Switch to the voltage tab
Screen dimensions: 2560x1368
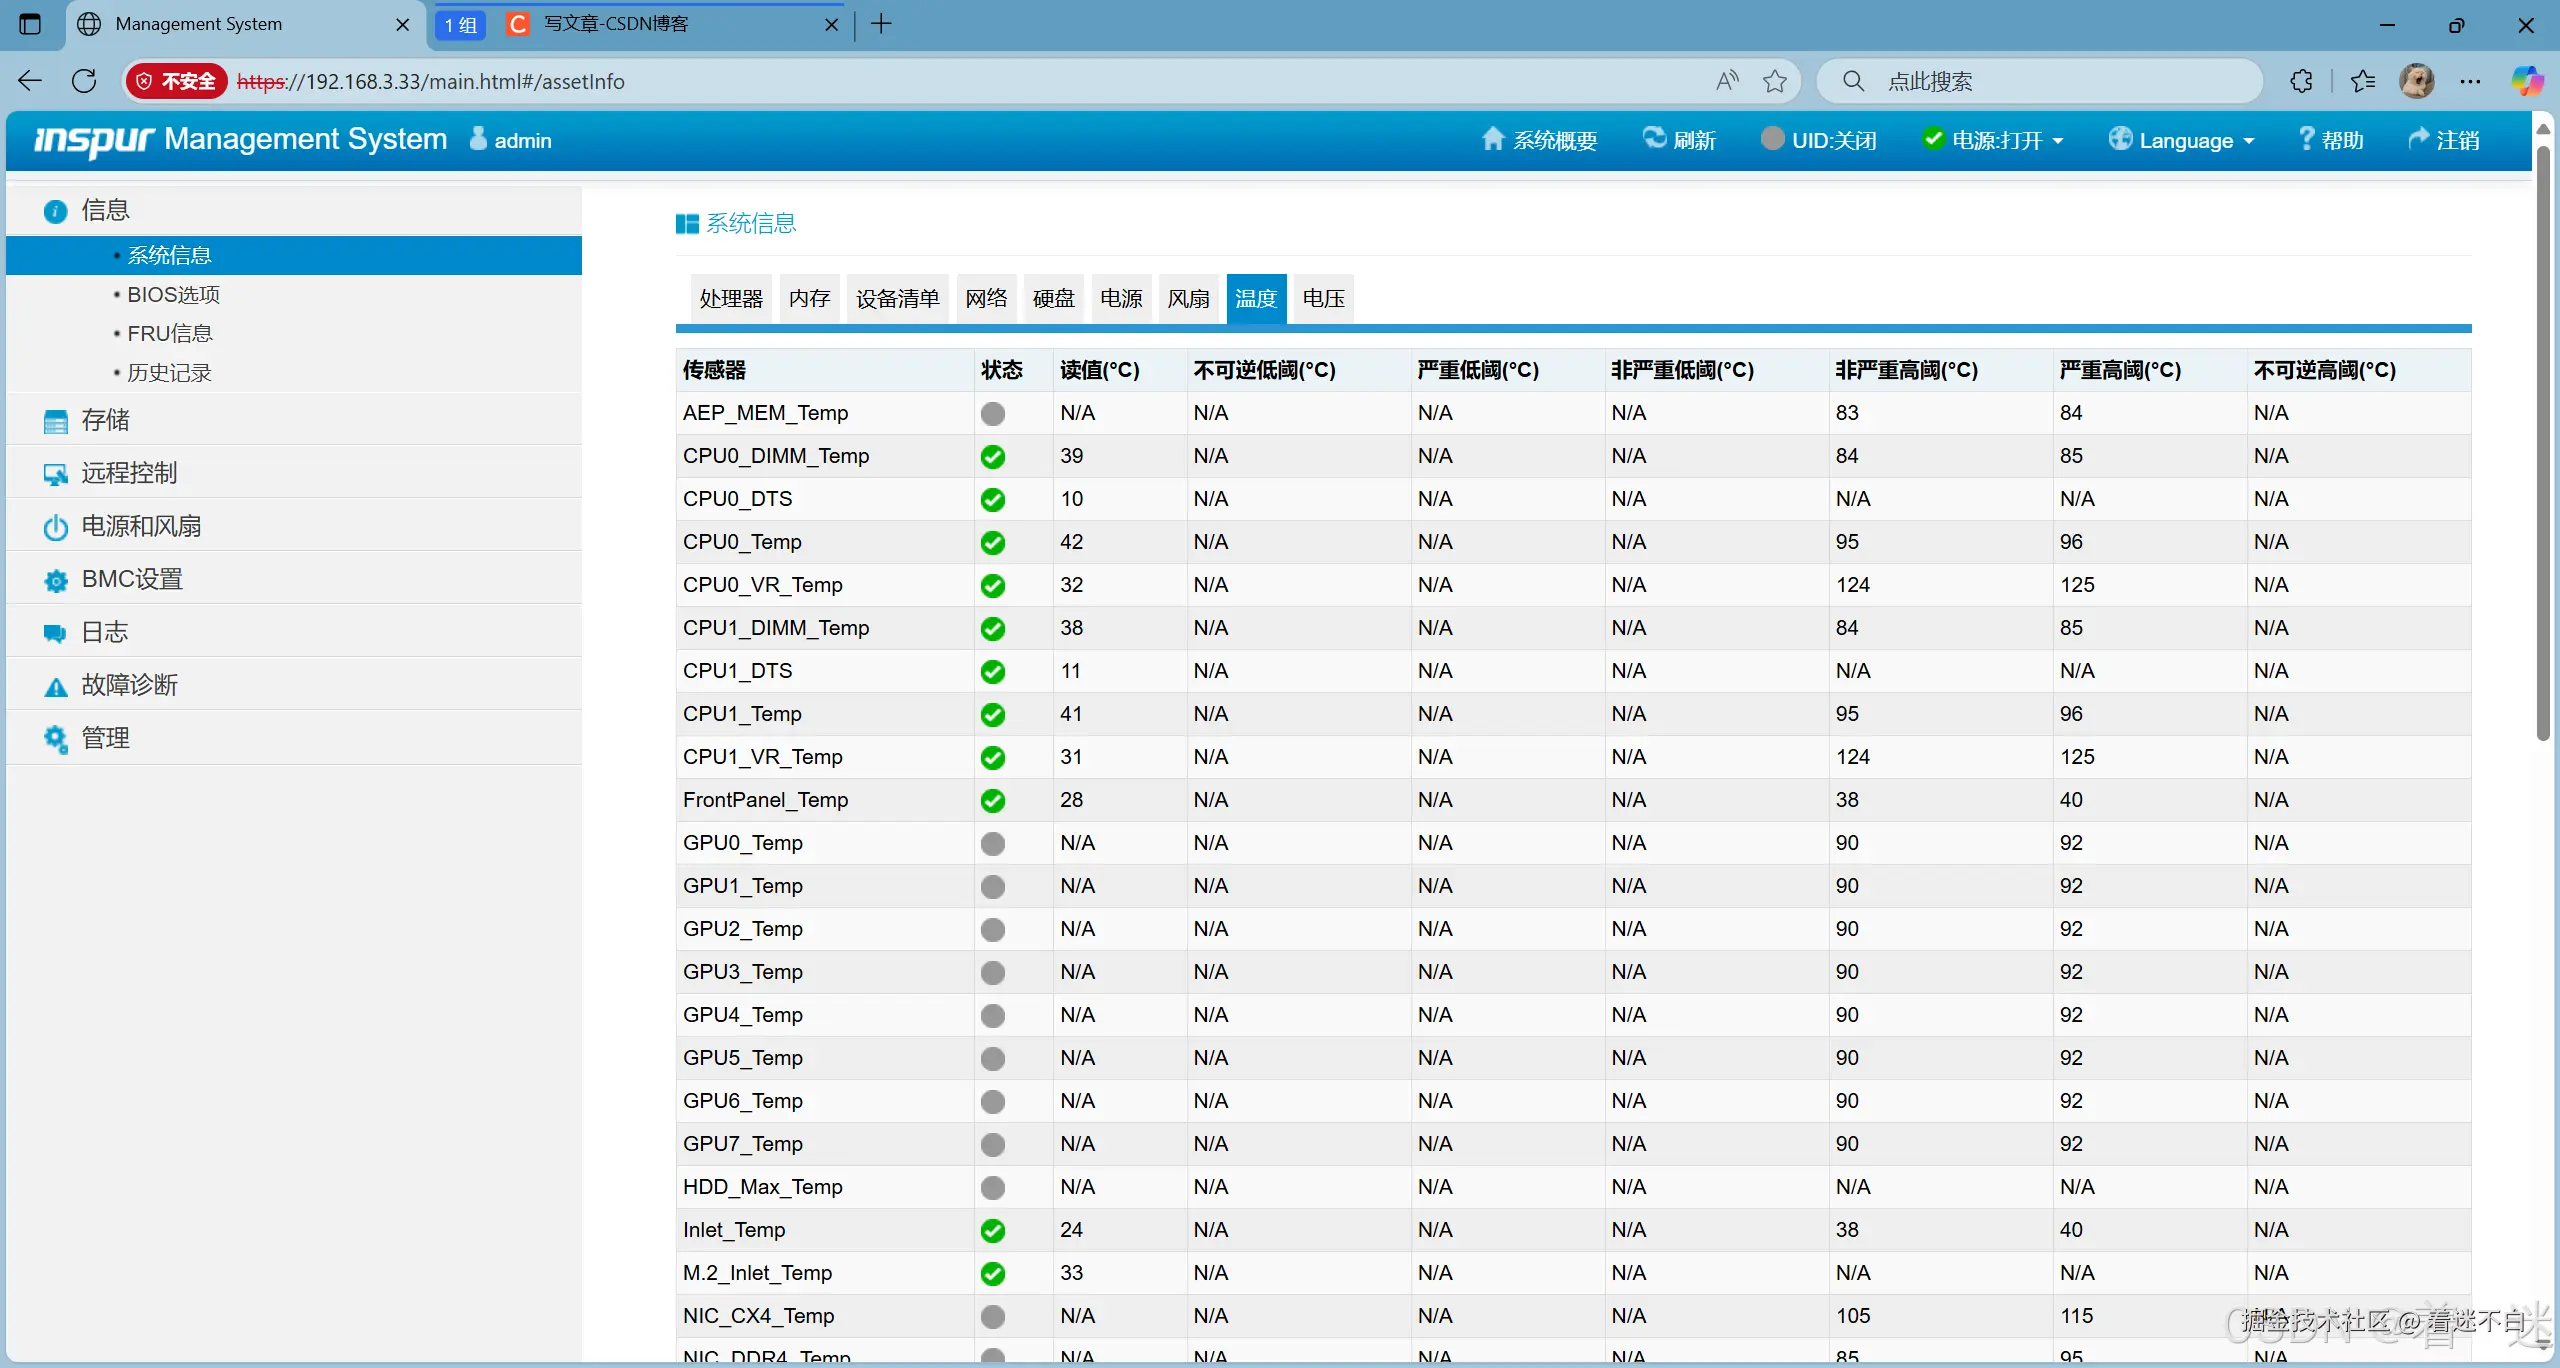click(x=1323, y=298)
